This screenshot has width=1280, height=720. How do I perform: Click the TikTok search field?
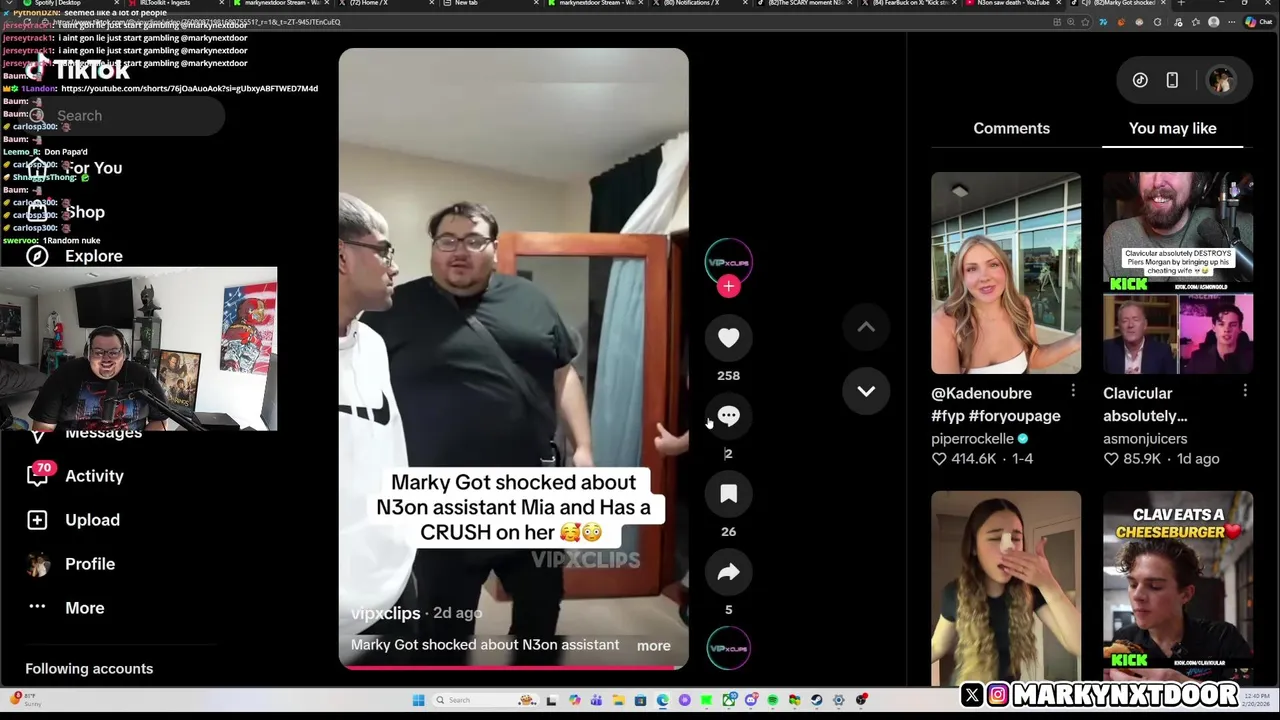(125, 116)
